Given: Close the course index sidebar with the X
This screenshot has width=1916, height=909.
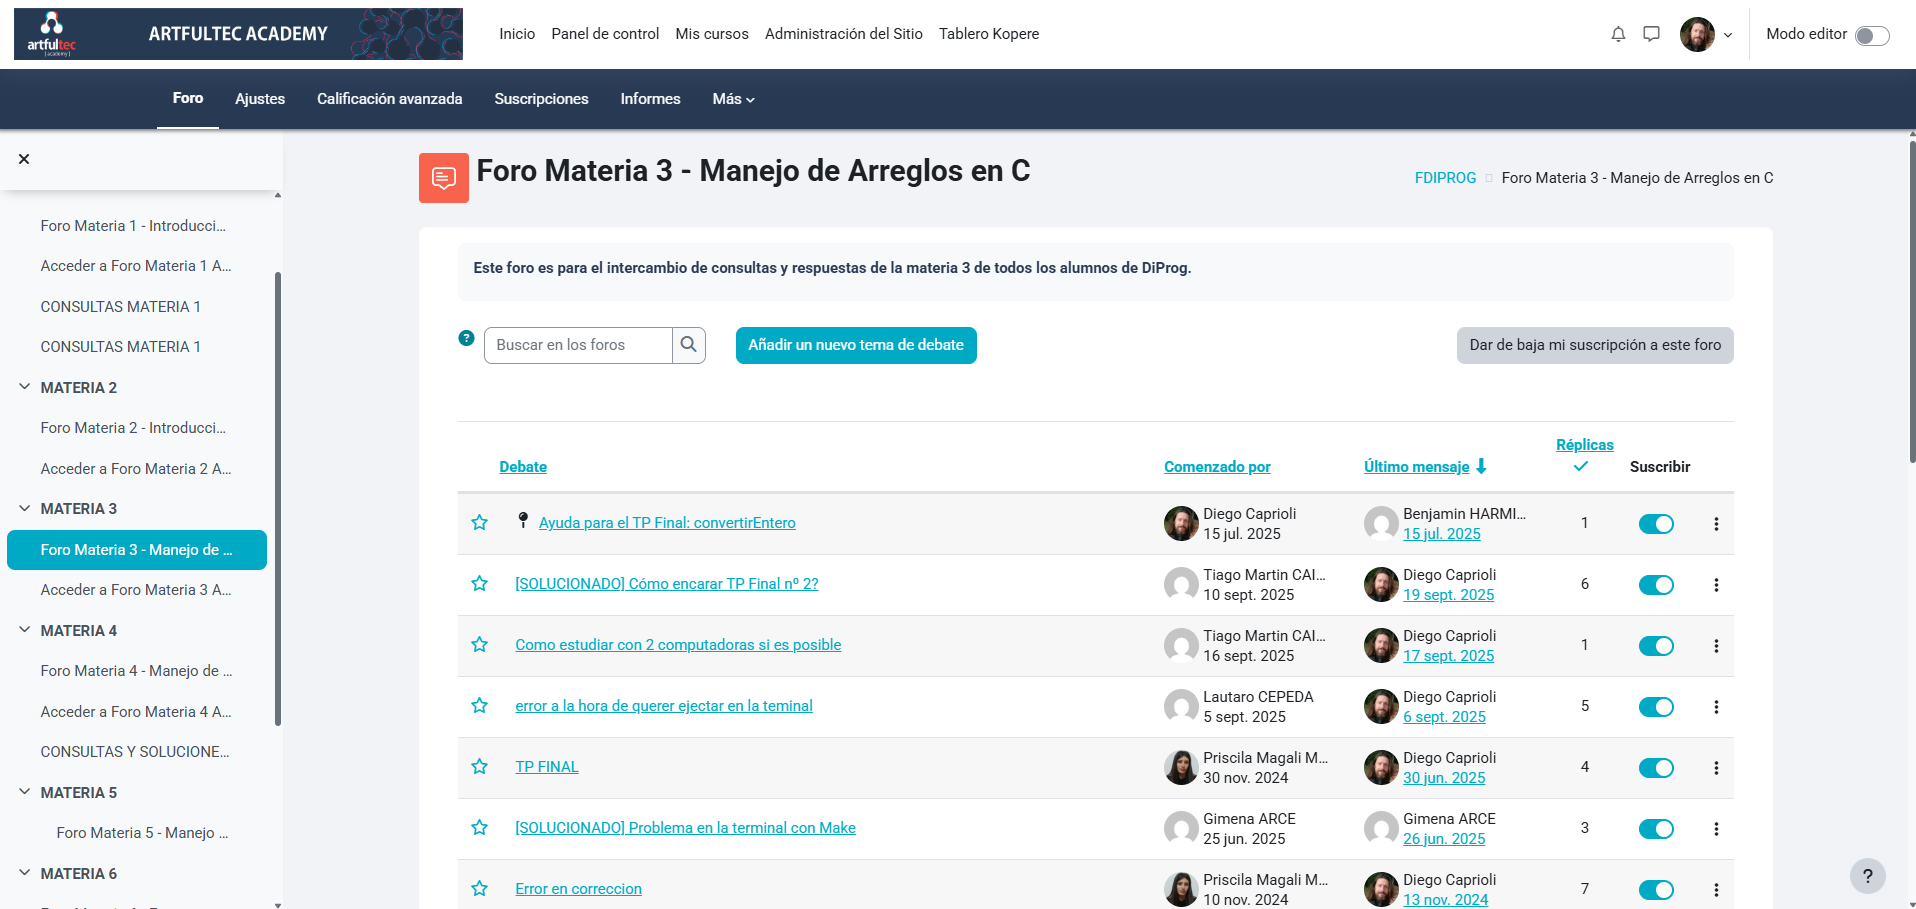Looking at the screenshot, I should coord(23,158).
